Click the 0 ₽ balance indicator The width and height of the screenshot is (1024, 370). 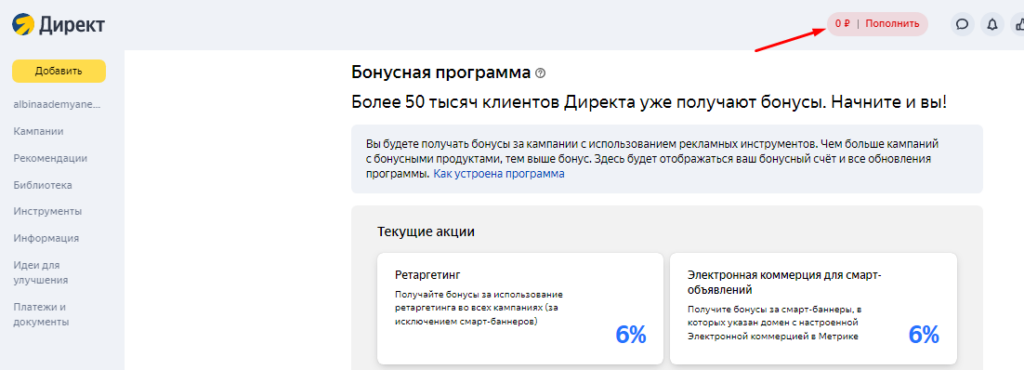point(842,24)
